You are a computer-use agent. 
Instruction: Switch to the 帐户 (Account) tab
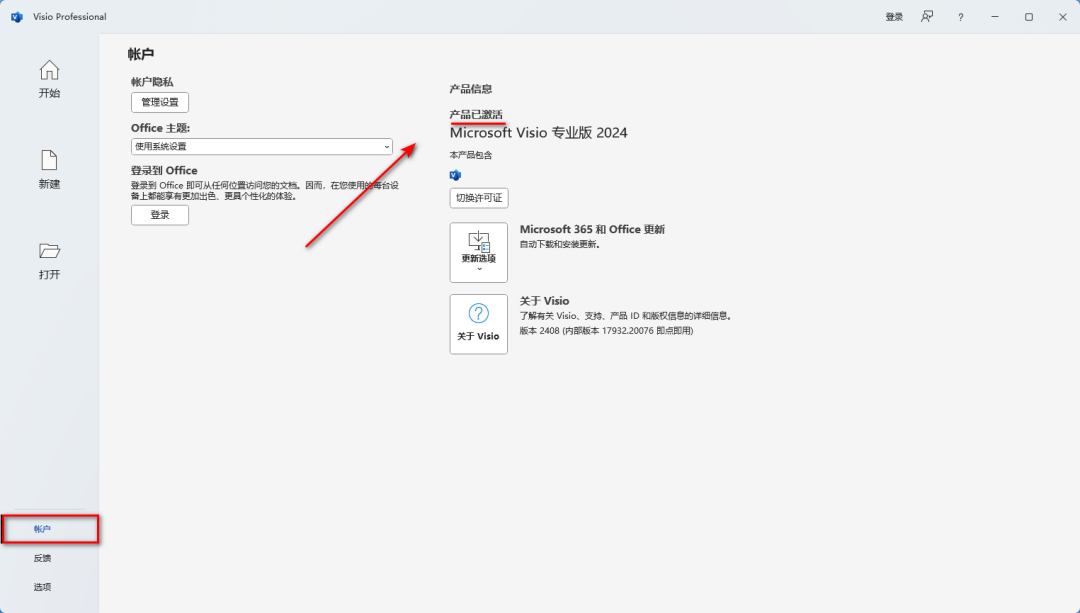(x=41, y=529)
